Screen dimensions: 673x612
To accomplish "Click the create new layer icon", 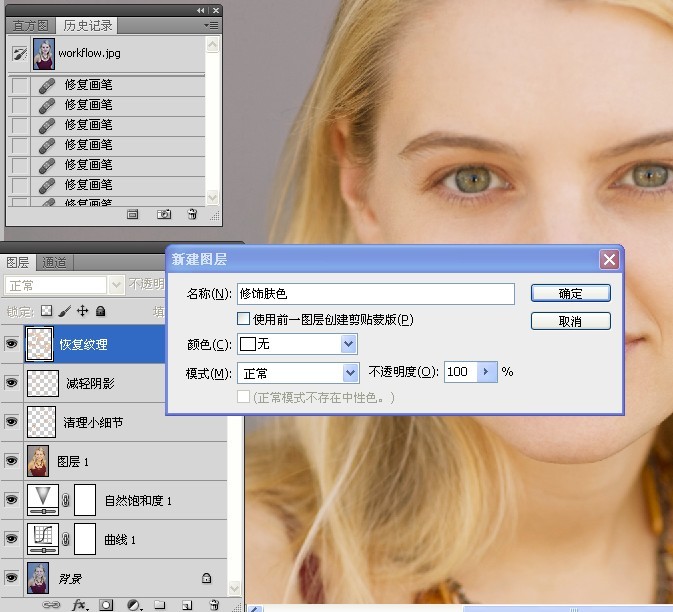I will (187, 605).
